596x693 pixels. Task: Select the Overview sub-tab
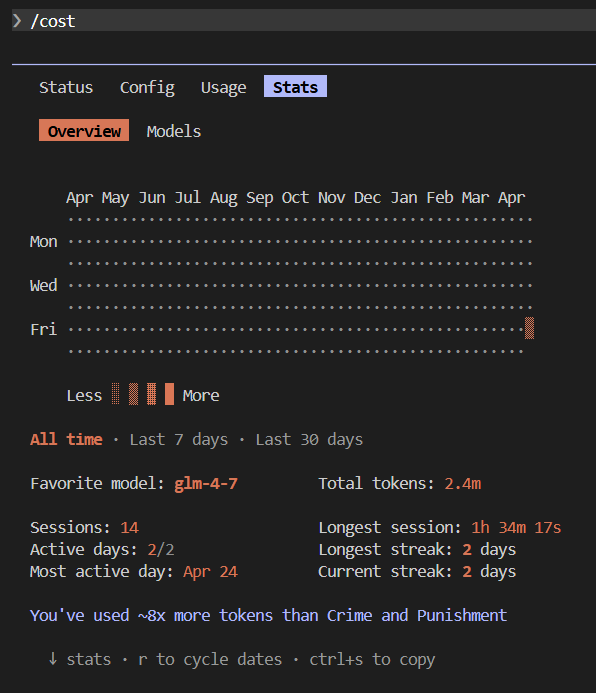(x=84, y=130)
